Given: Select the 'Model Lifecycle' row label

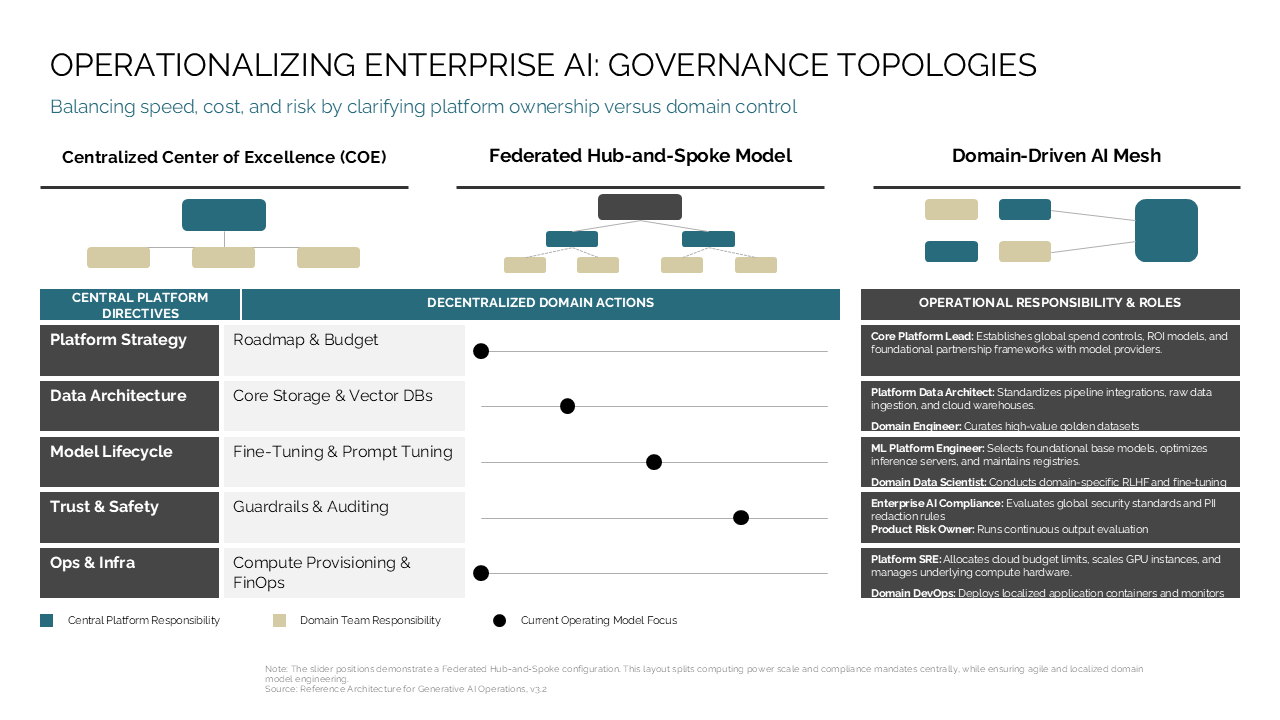Looking at the screenshot, I should [129, 462].
